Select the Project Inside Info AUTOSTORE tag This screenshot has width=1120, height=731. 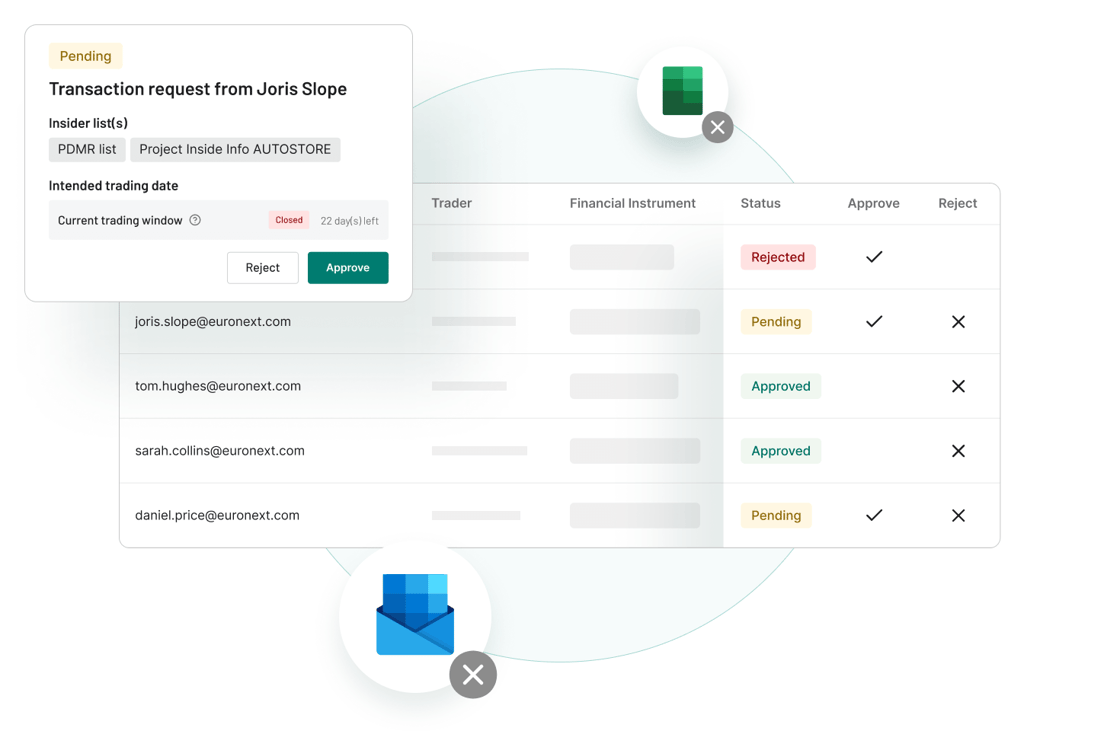[235, 149]
